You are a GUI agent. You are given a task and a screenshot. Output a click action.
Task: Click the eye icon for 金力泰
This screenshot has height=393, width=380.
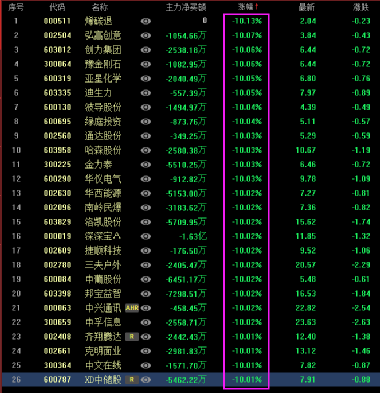146,165
